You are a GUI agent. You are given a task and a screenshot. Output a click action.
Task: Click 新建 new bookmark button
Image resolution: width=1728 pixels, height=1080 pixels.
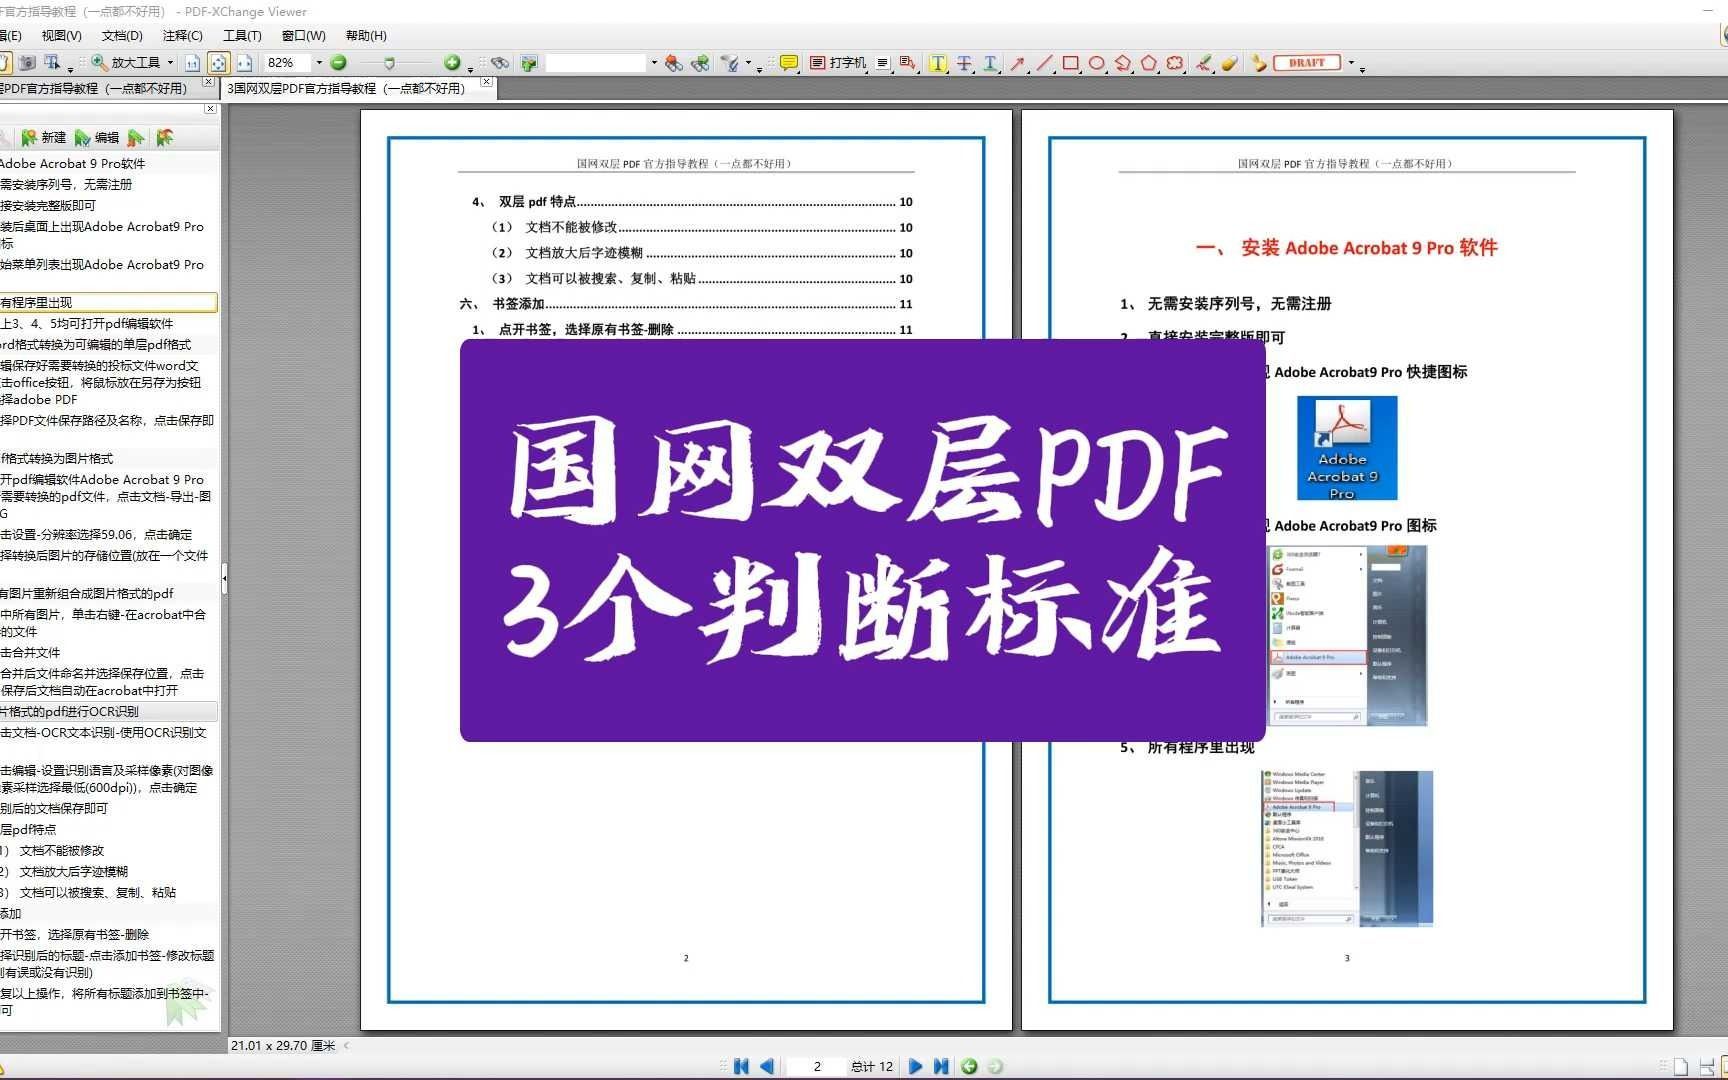pyautogui.click(x=44, y=138)
